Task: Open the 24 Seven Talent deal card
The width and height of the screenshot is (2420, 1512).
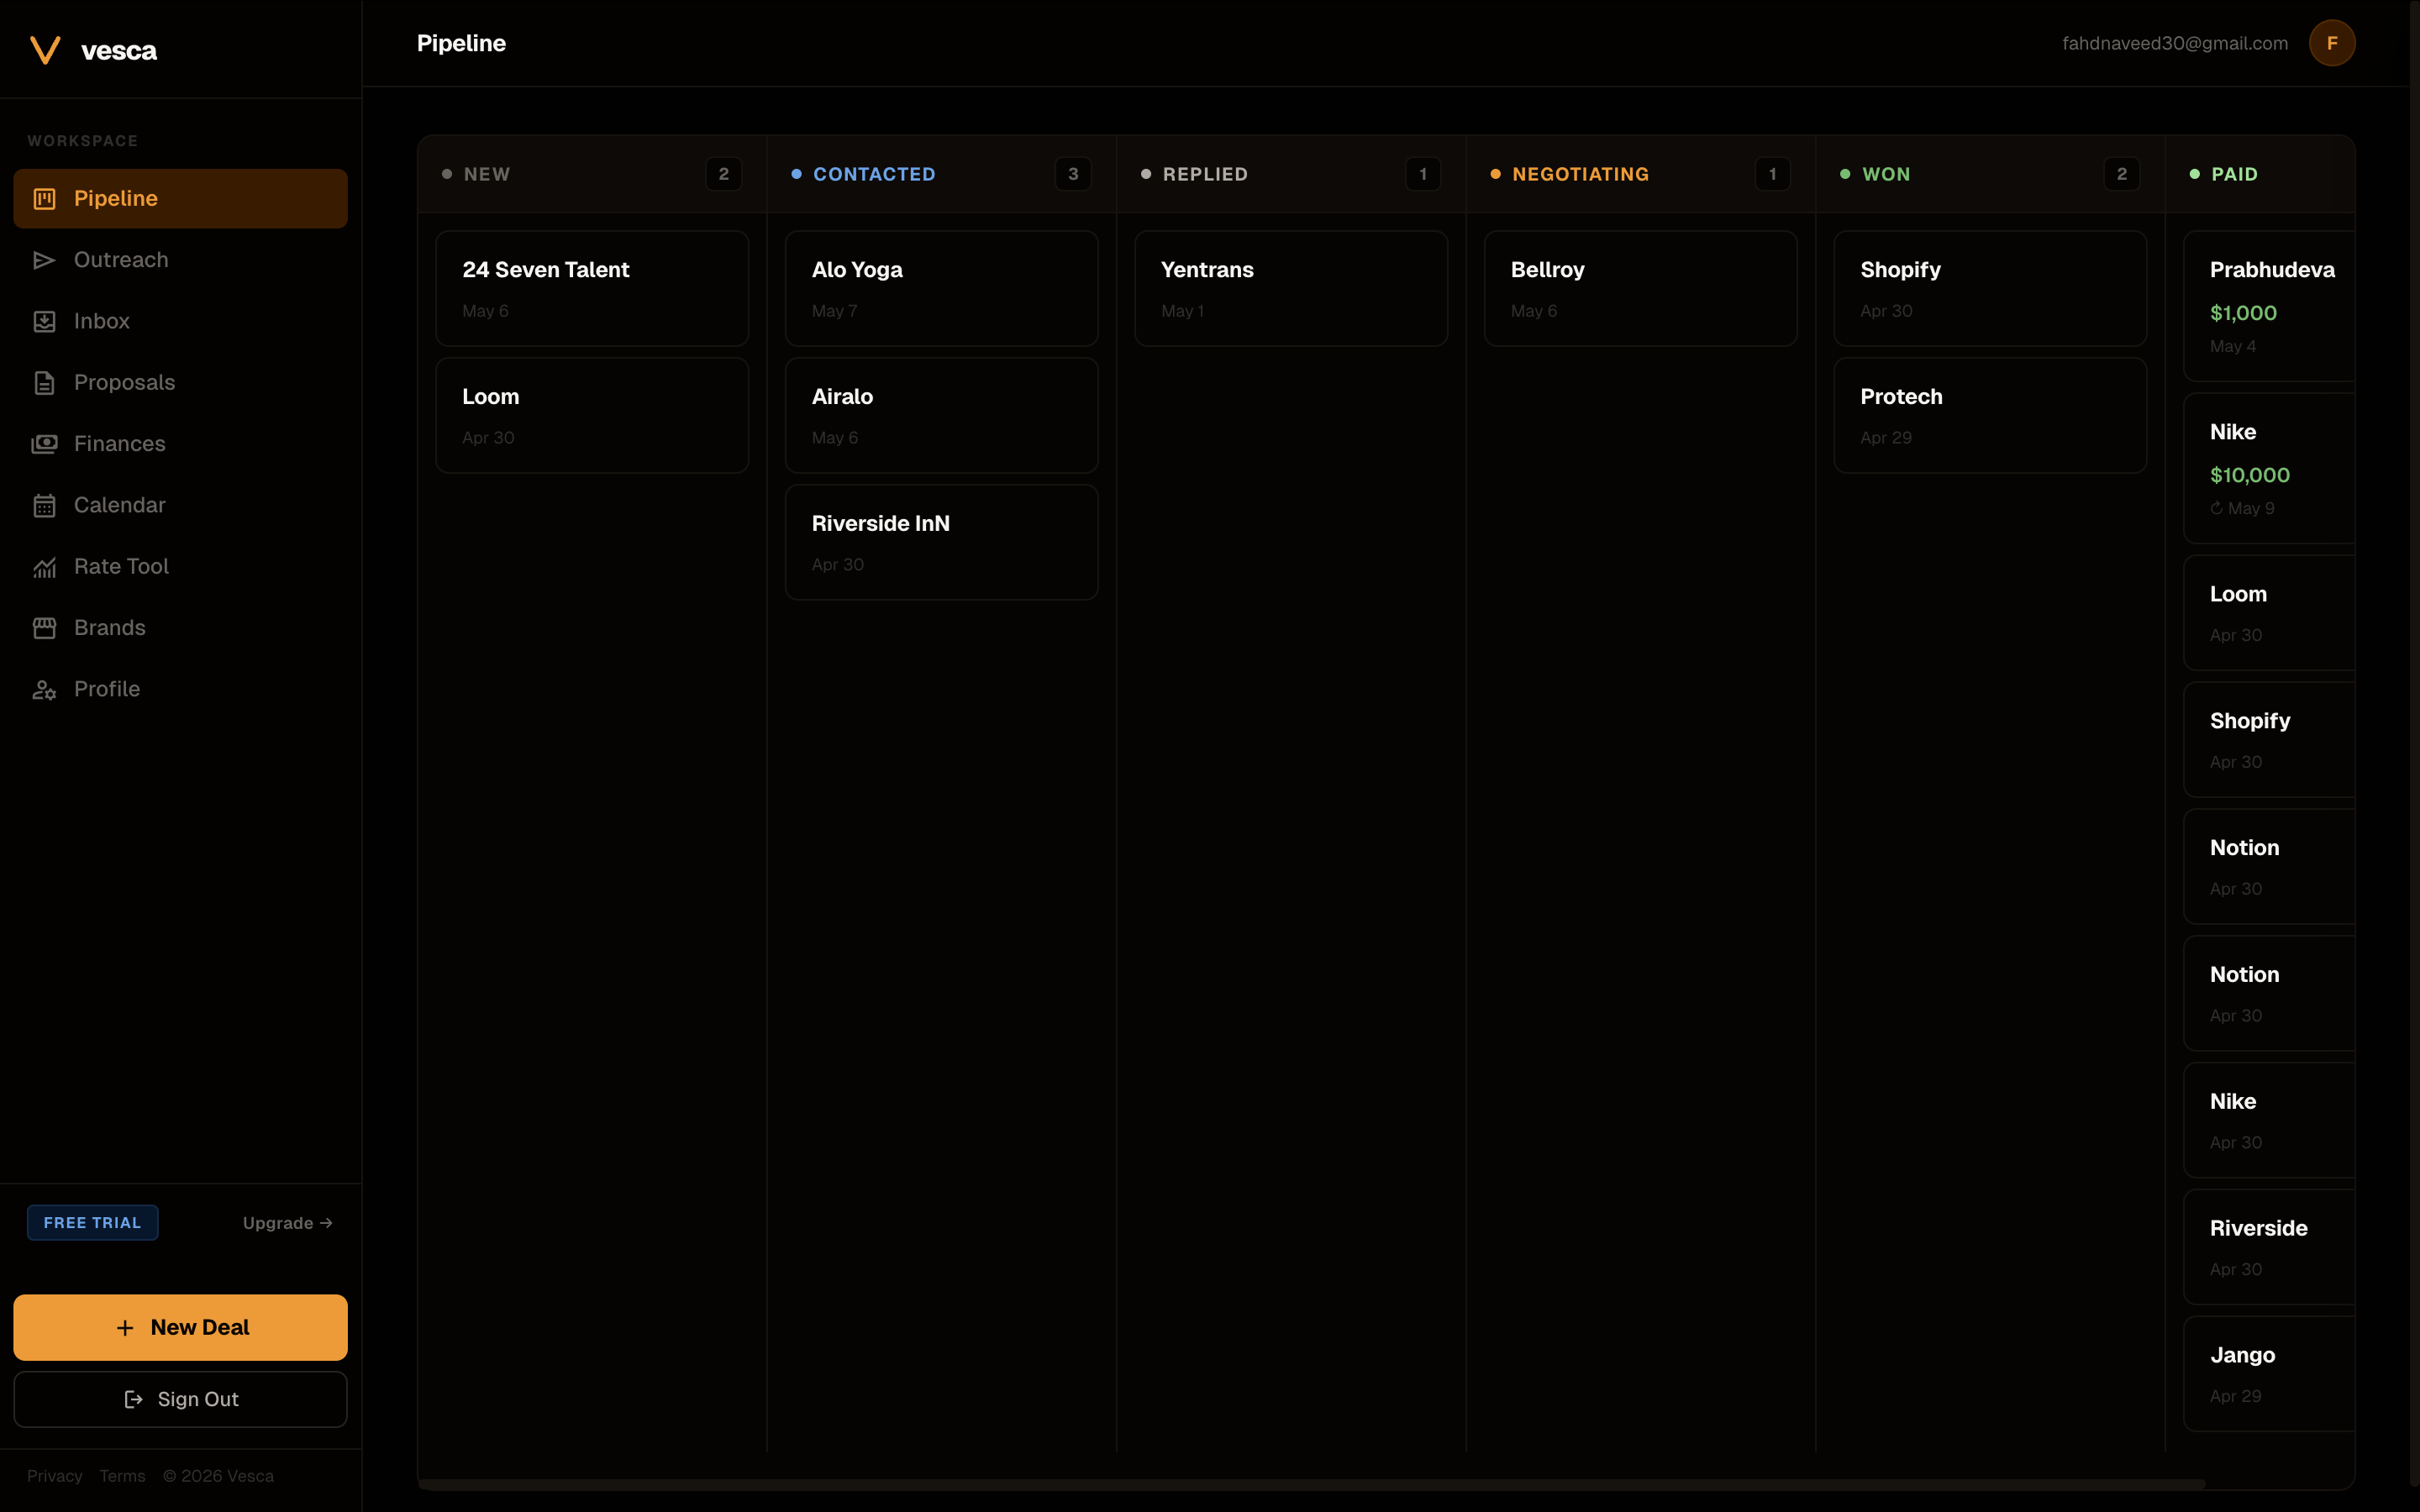Action: (x=592, y=288)
